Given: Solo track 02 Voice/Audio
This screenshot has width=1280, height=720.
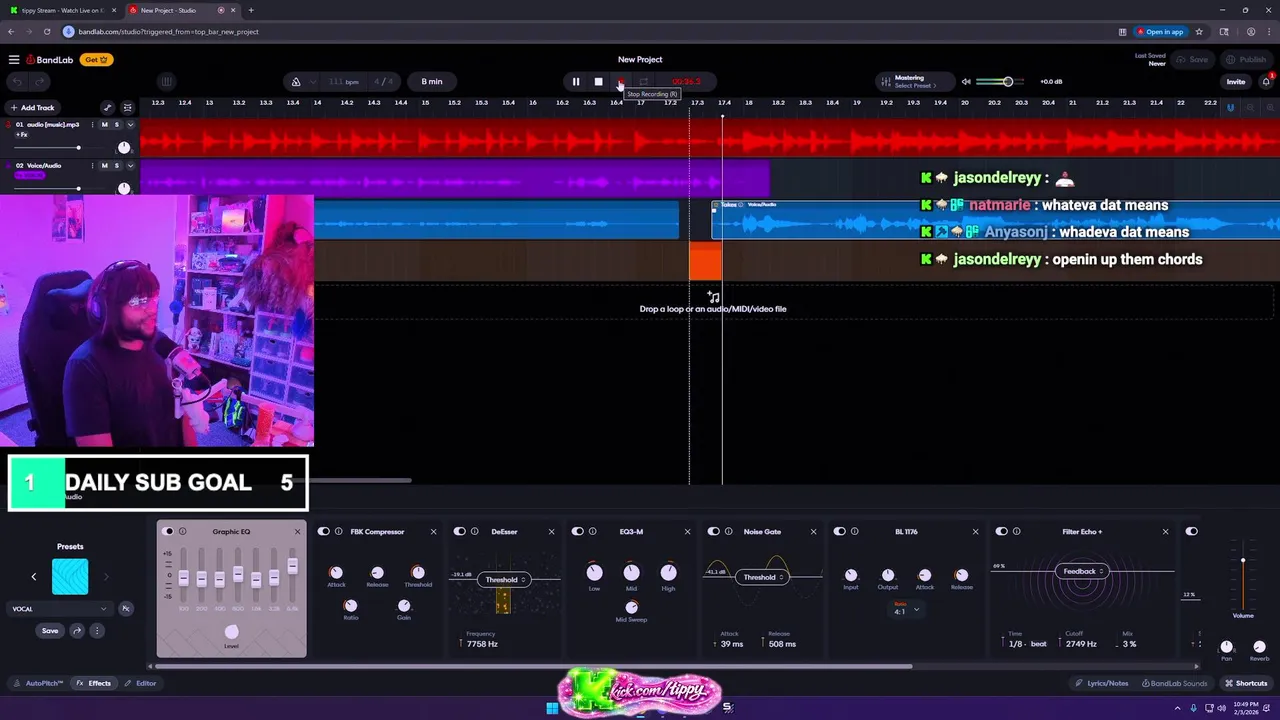Looking at the screenshot, I should 117,165.
